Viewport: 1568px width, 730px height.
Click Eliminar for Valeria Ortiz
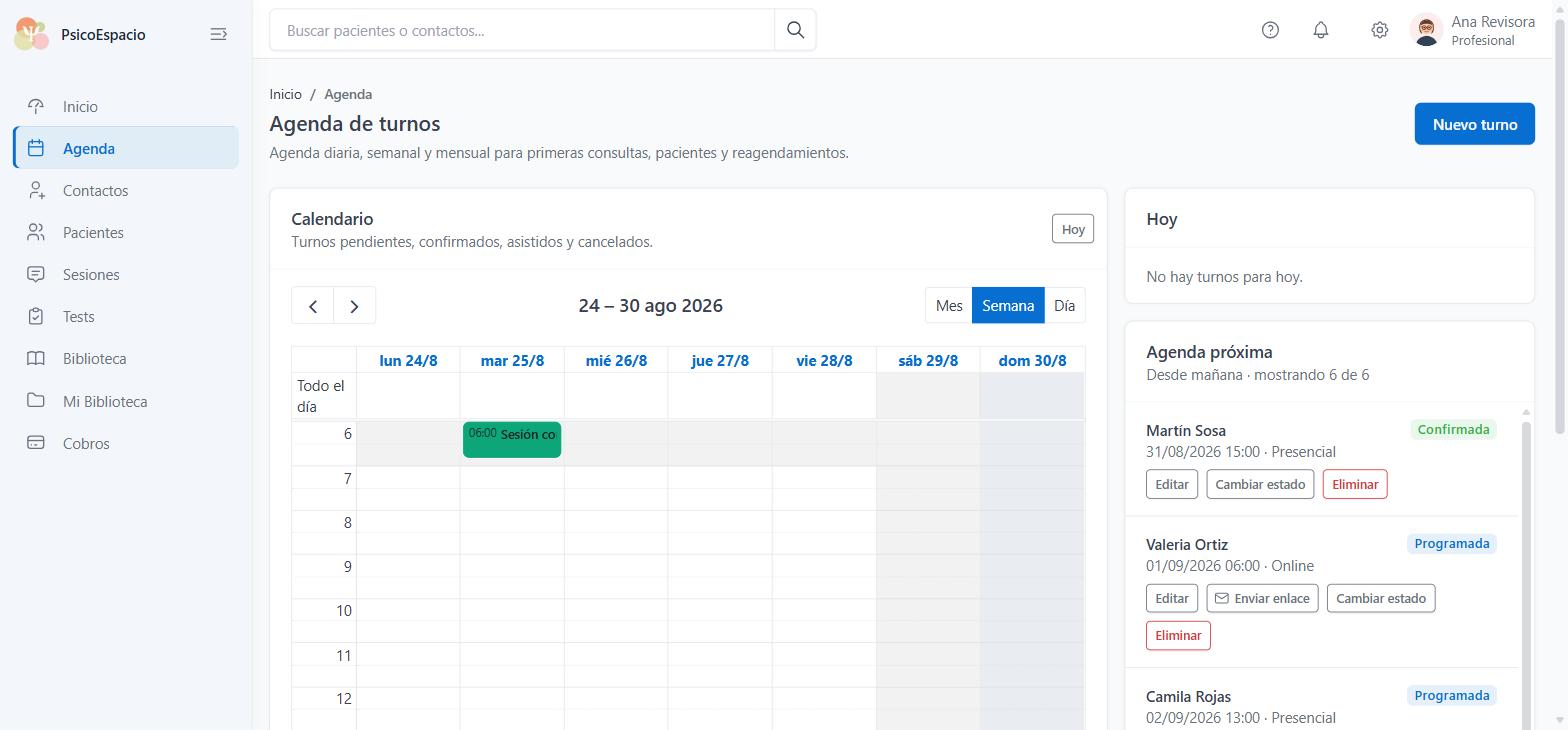pos(1178,635)
